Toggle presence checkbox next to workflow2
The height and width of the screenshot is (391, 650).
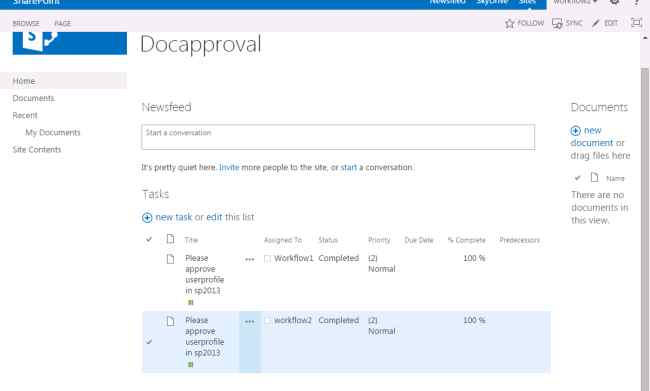(267, 321)
